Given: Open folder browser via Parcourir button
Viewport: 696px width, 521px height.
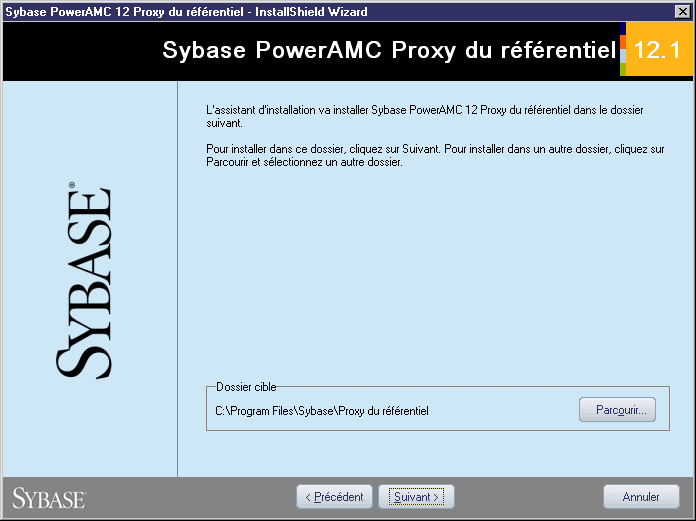Looking at the screenshot, I should (617, 410).
